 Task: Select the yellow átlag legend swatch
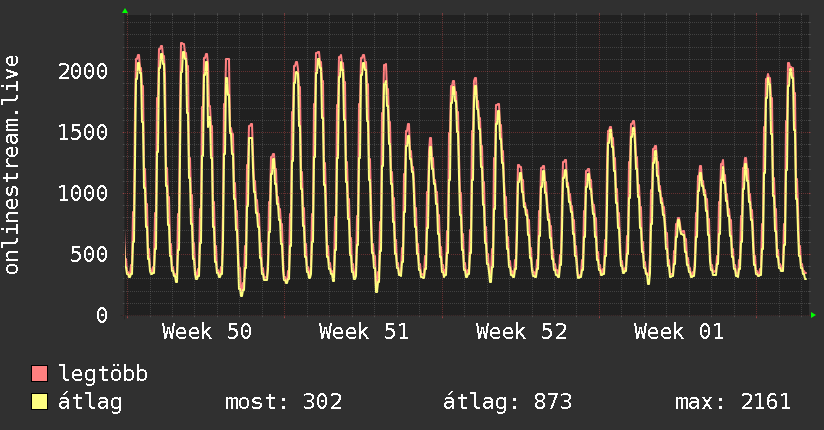pyautogui.click(x=40, y=403)
